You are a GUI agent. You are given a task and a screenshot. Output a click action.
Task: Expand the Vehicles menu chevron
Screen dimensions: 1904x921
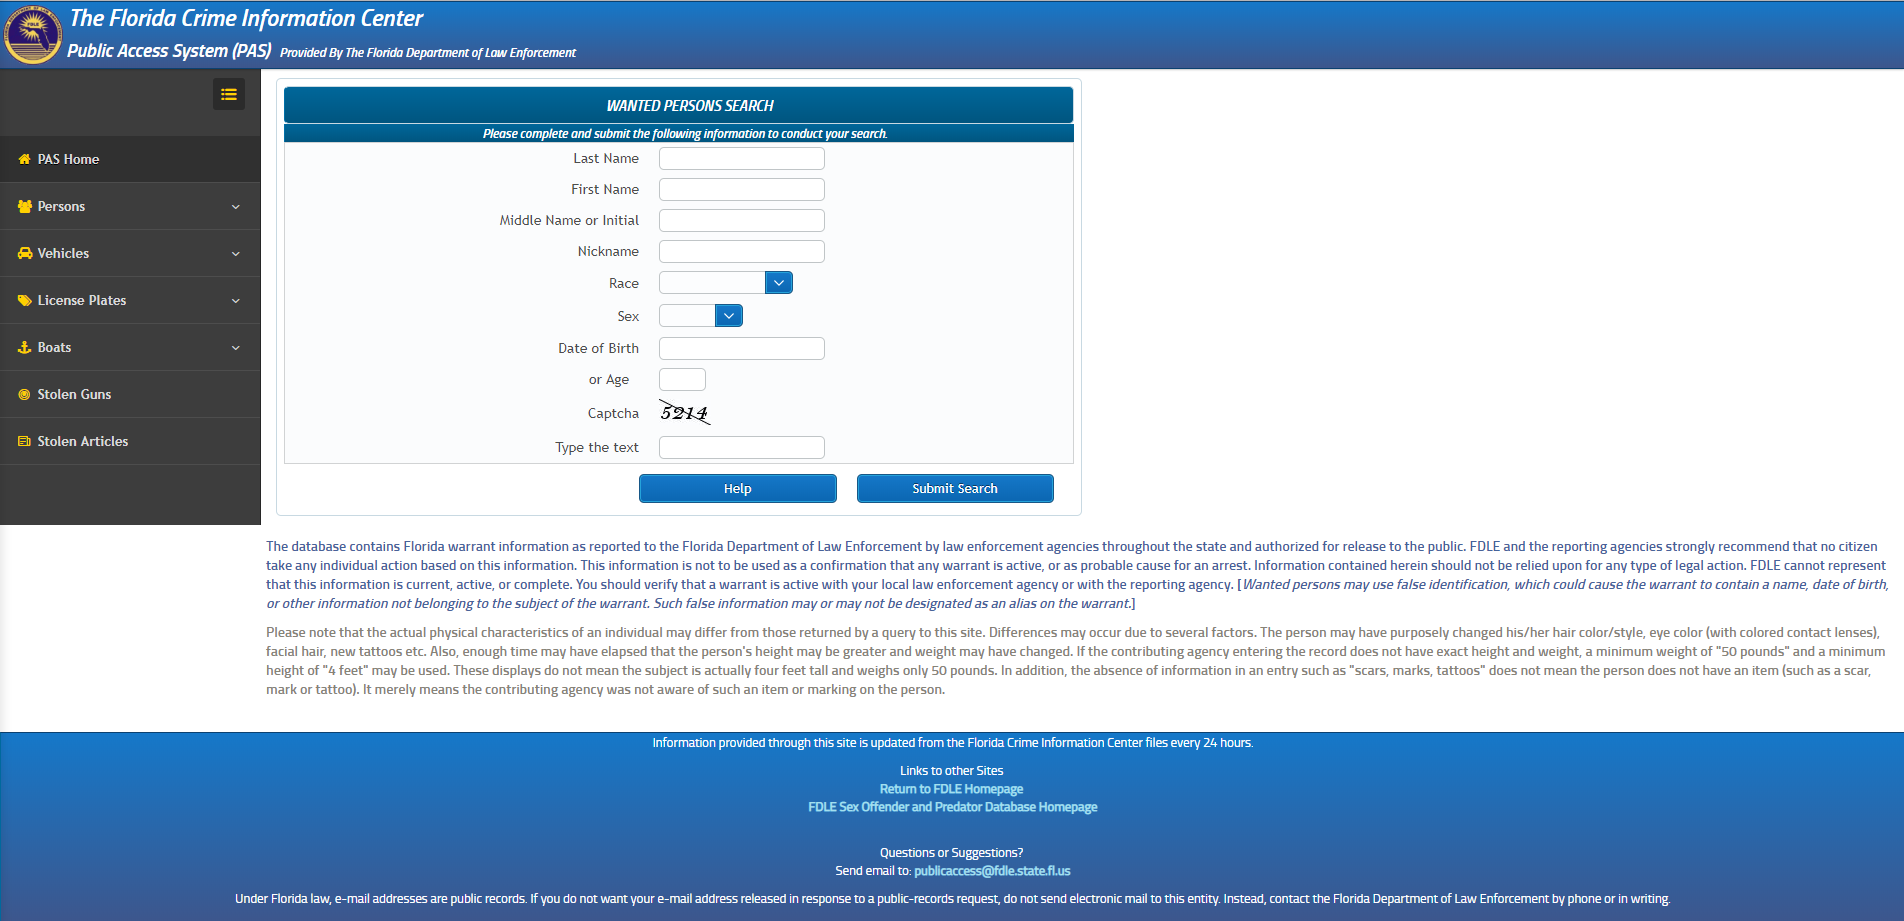coord(236,254)
